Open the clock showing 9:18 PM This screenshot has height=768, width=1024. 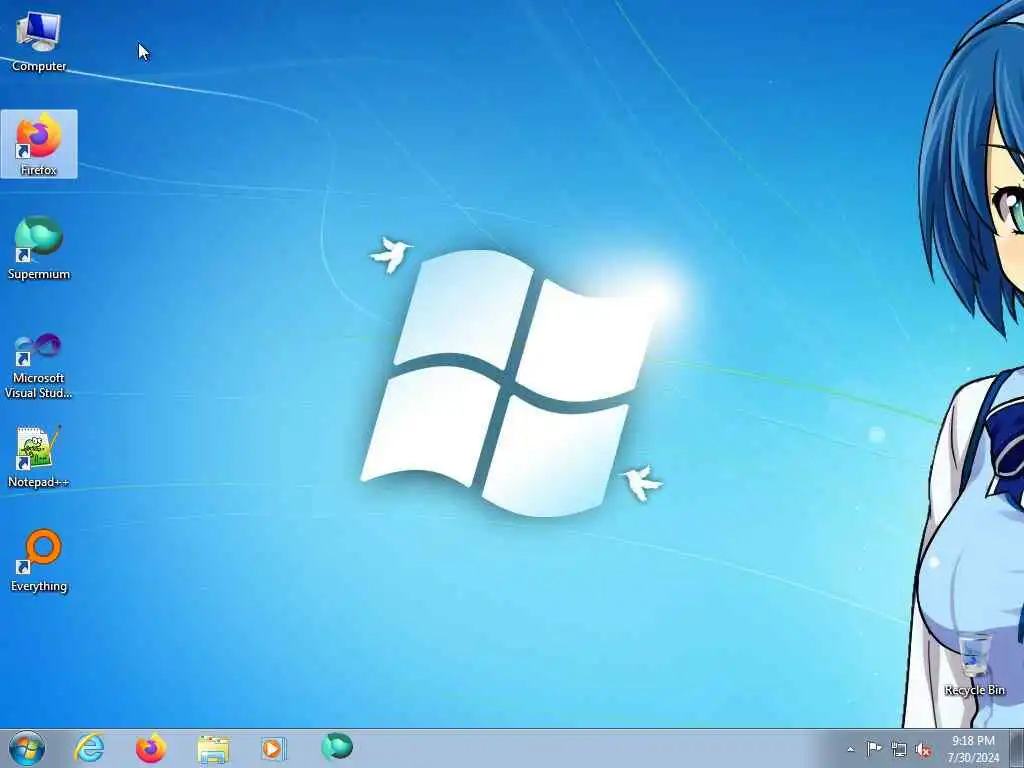973,748
